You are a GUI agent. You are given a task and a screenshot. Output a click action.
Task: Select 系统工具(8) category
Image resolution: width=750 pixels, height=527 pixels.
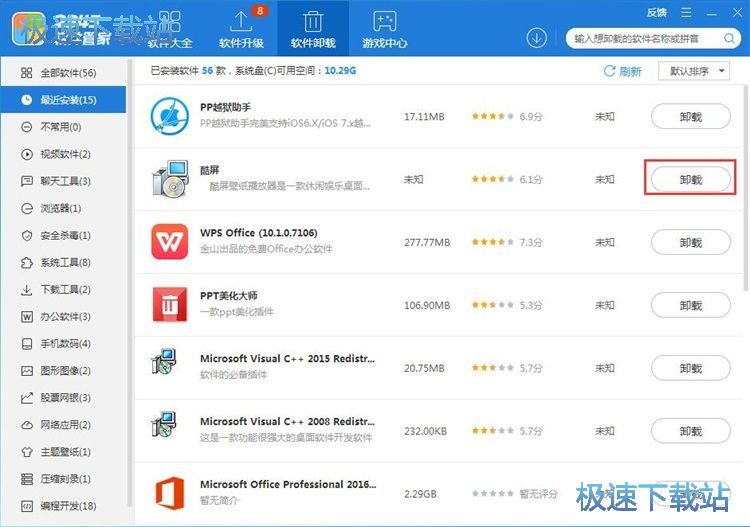(x=63, y=262)
